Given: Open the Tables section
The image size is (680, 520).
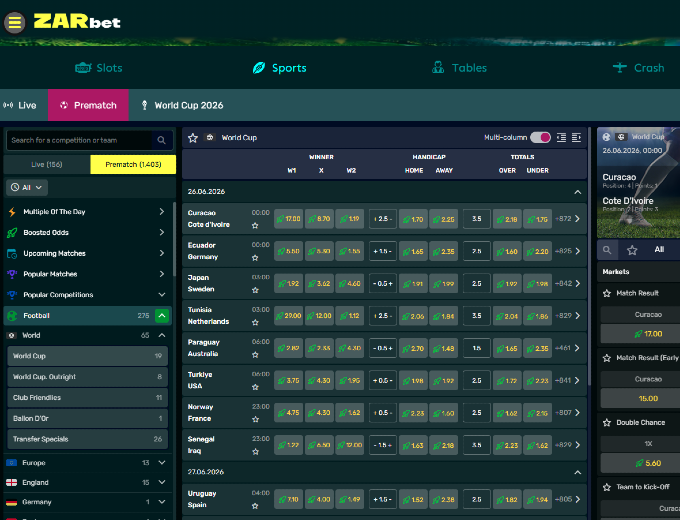Looking at the screenshot, I should pos(459,68).
